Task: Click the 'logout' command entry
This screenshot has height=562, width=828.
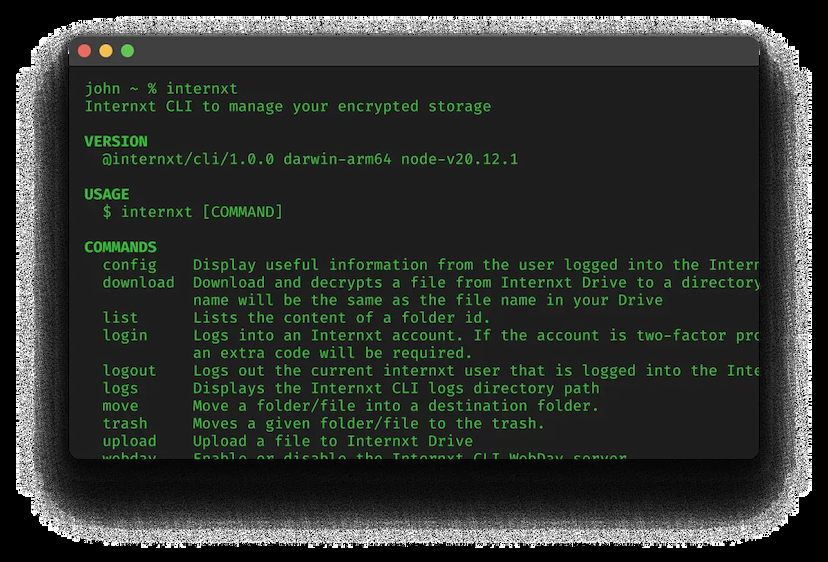Action: pyautogui.click(x=129, y=370)
